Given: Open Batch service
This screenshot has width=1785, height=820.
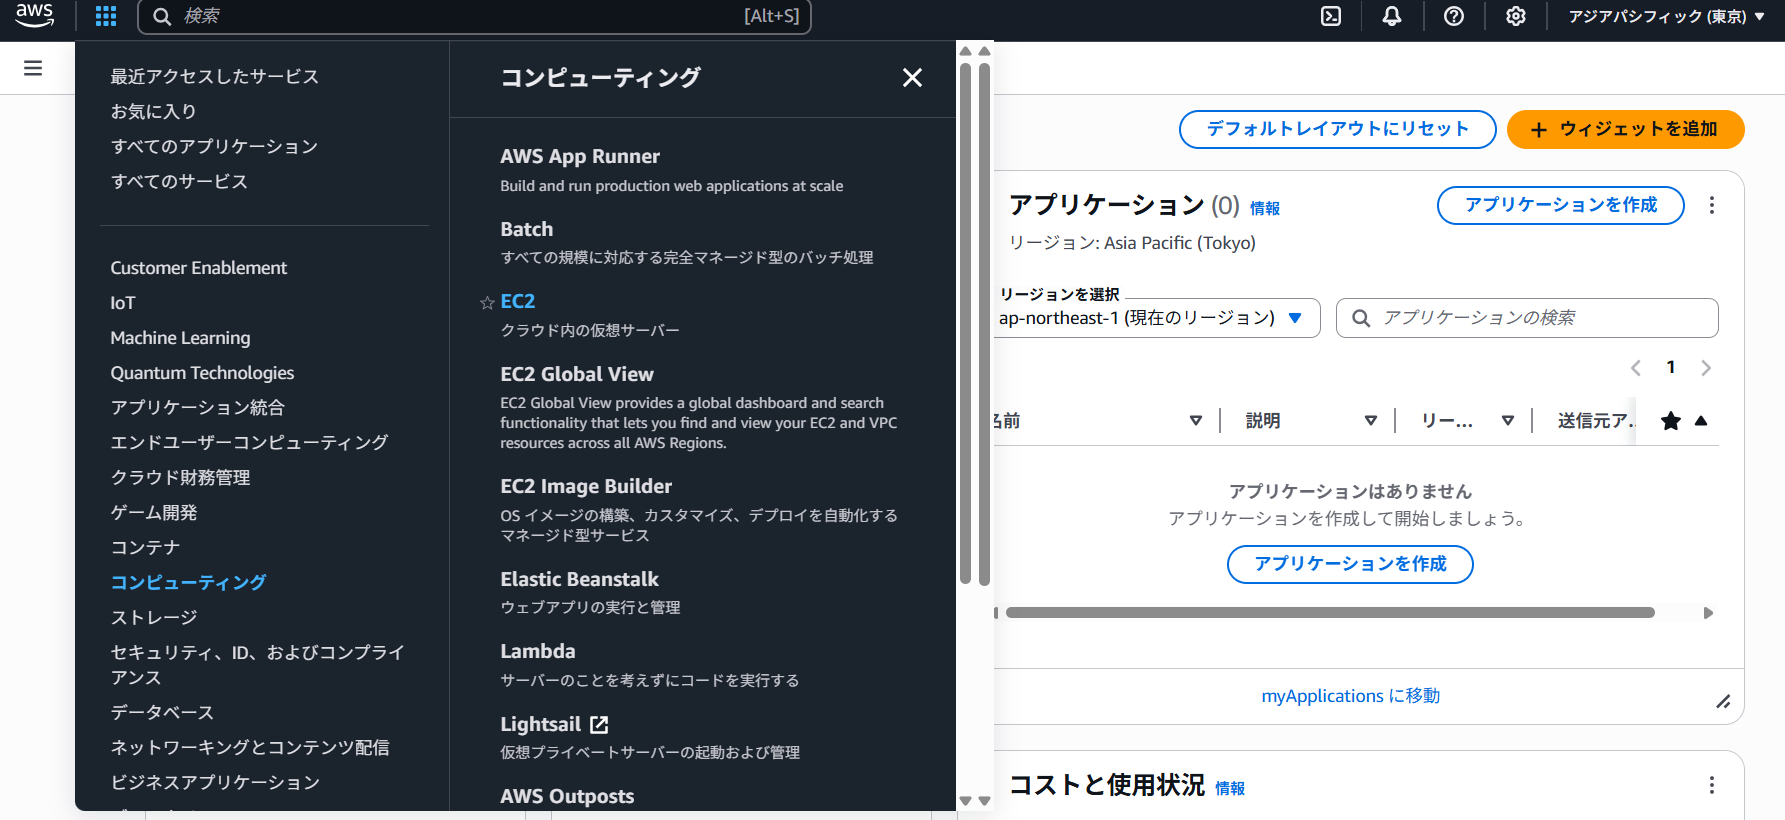Looking at the screenshot, I should click(526, 229).
